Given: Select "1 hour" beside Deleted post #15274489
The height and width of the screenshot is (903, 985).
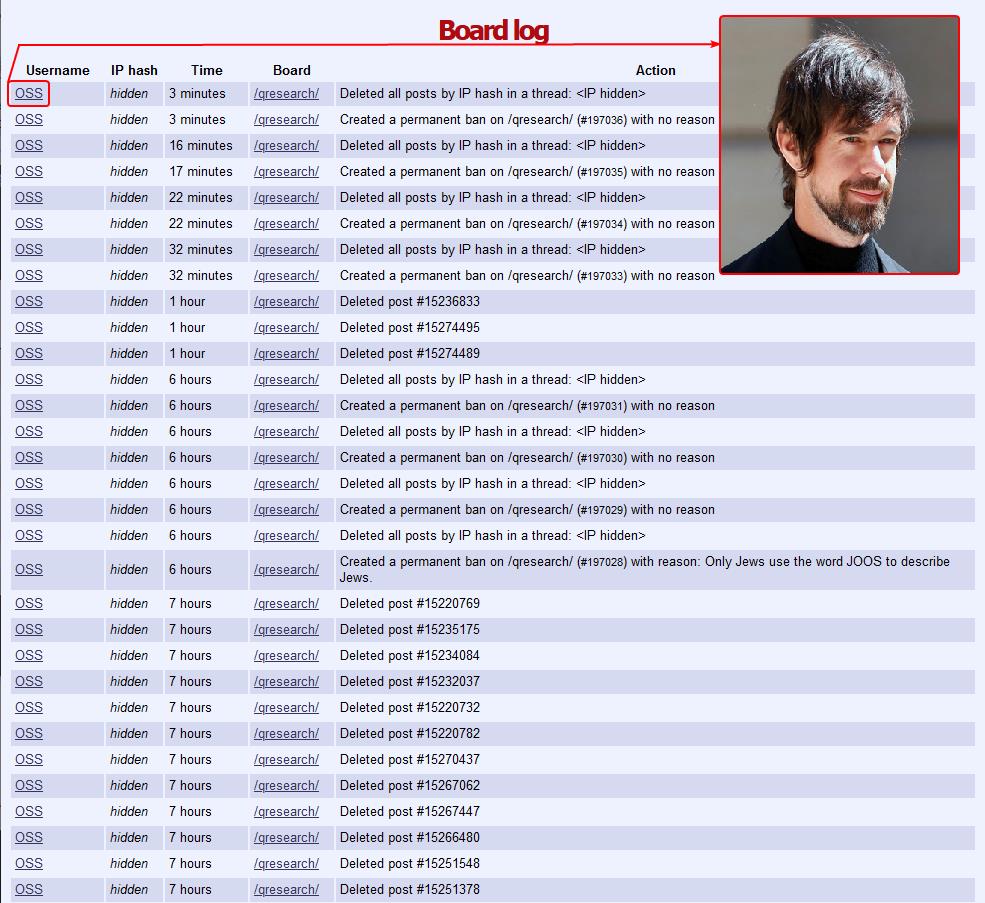Looking at the screenshot, I should pos(187,353).
